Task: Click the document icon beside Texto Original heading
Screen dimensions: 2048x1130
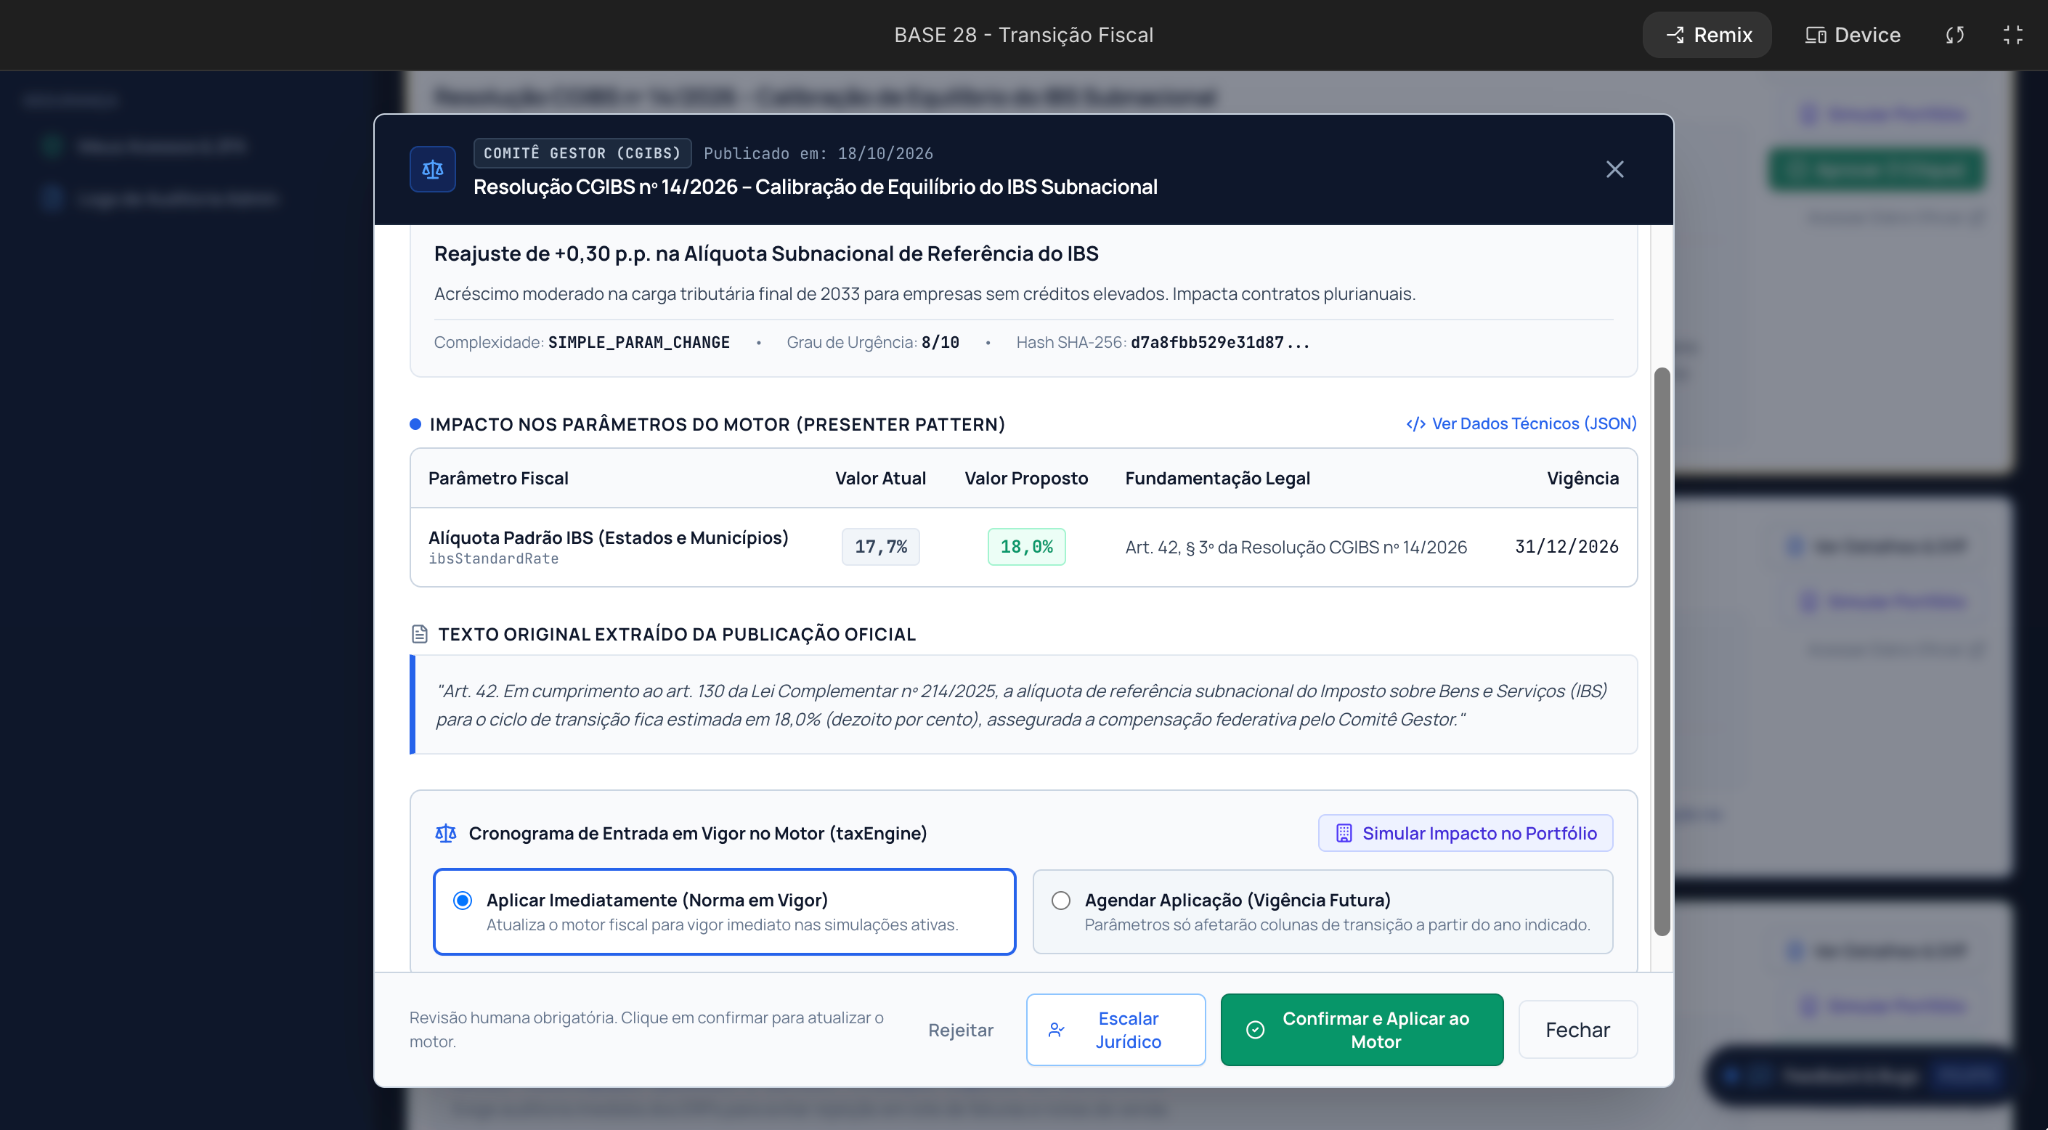Action: (x=420, y=634)
